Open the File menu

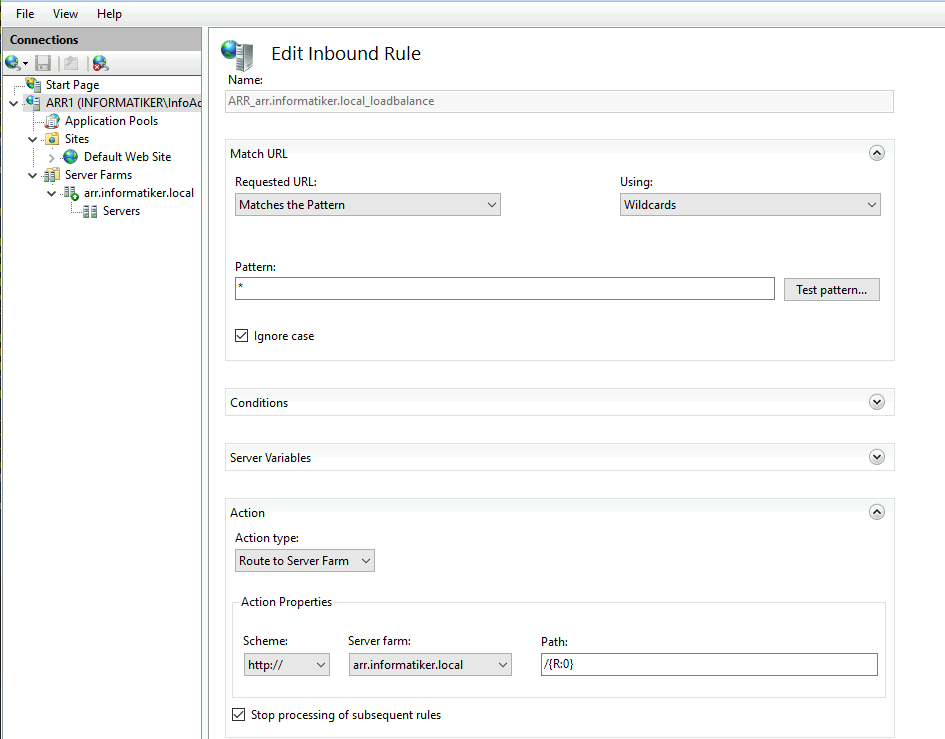click(25, 13)
